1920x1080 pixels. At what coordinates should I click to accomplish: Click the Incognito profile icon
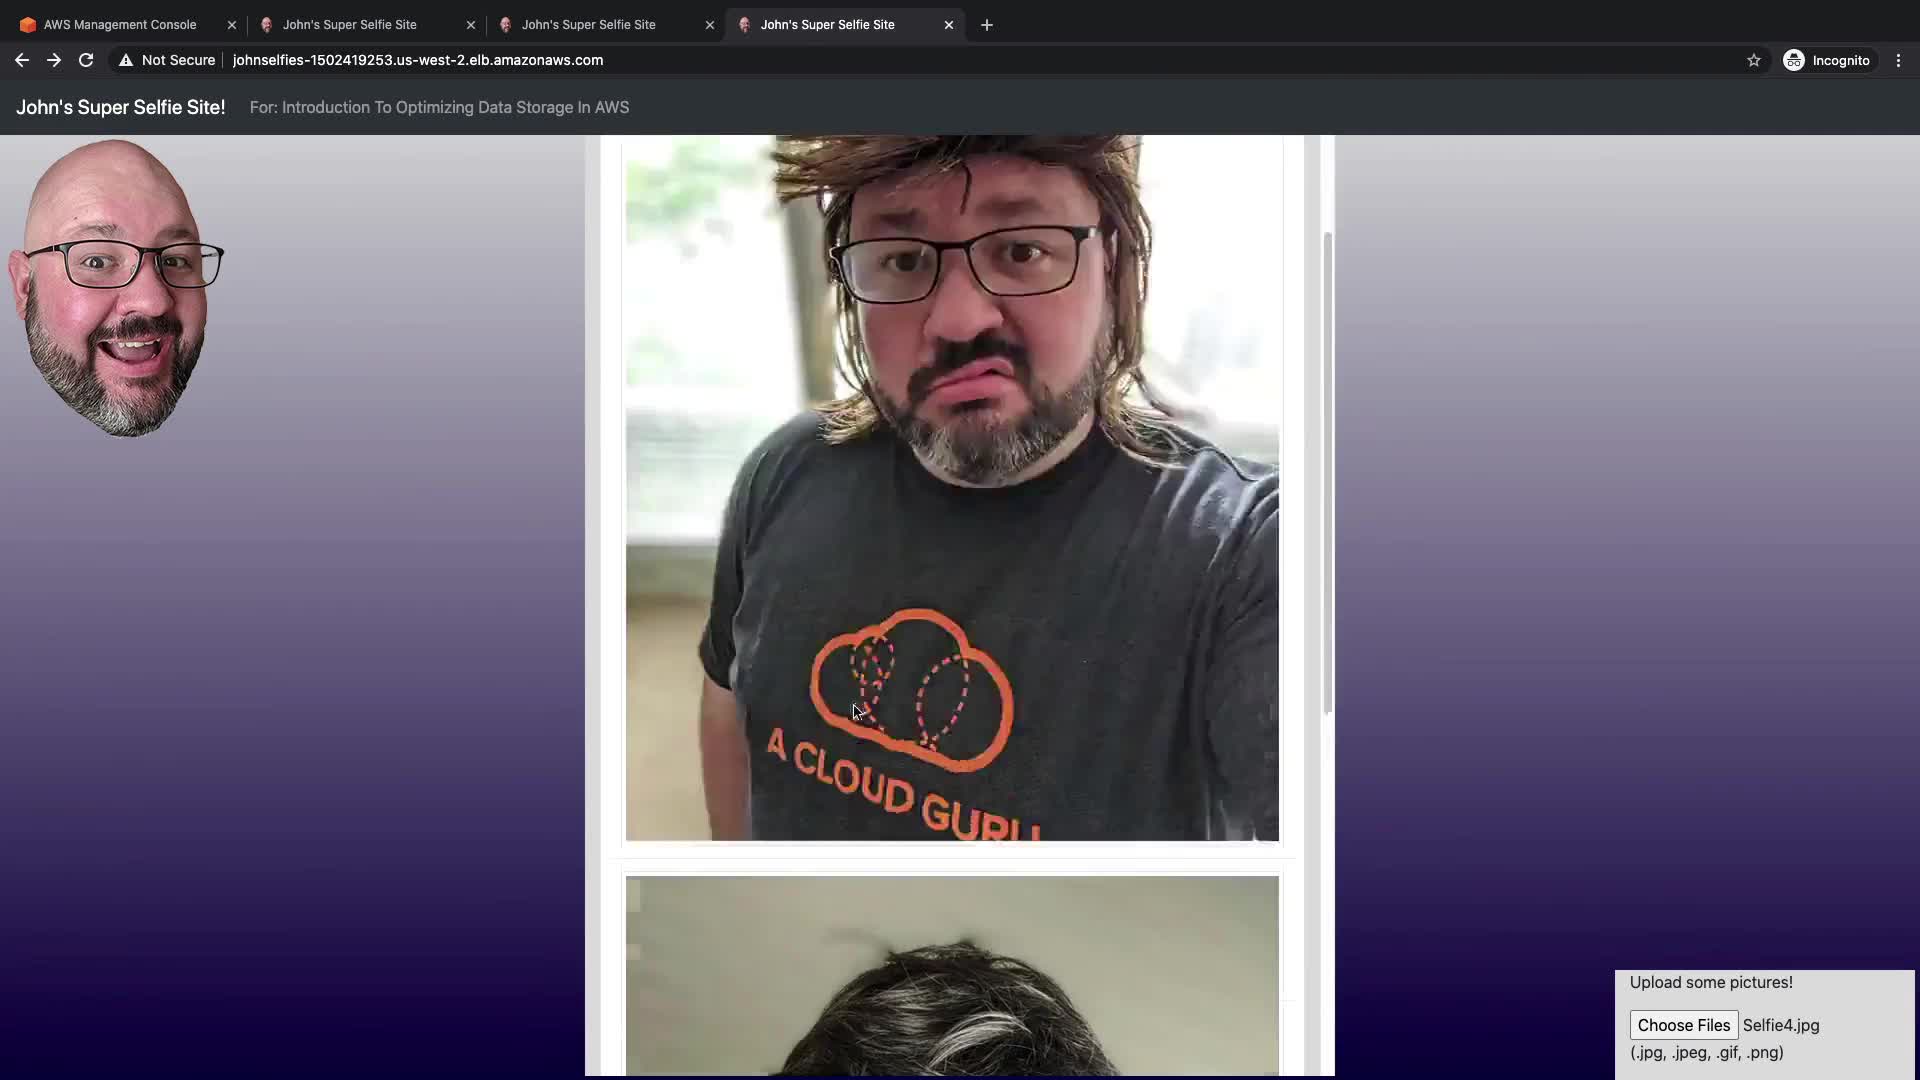(1794, 60)
